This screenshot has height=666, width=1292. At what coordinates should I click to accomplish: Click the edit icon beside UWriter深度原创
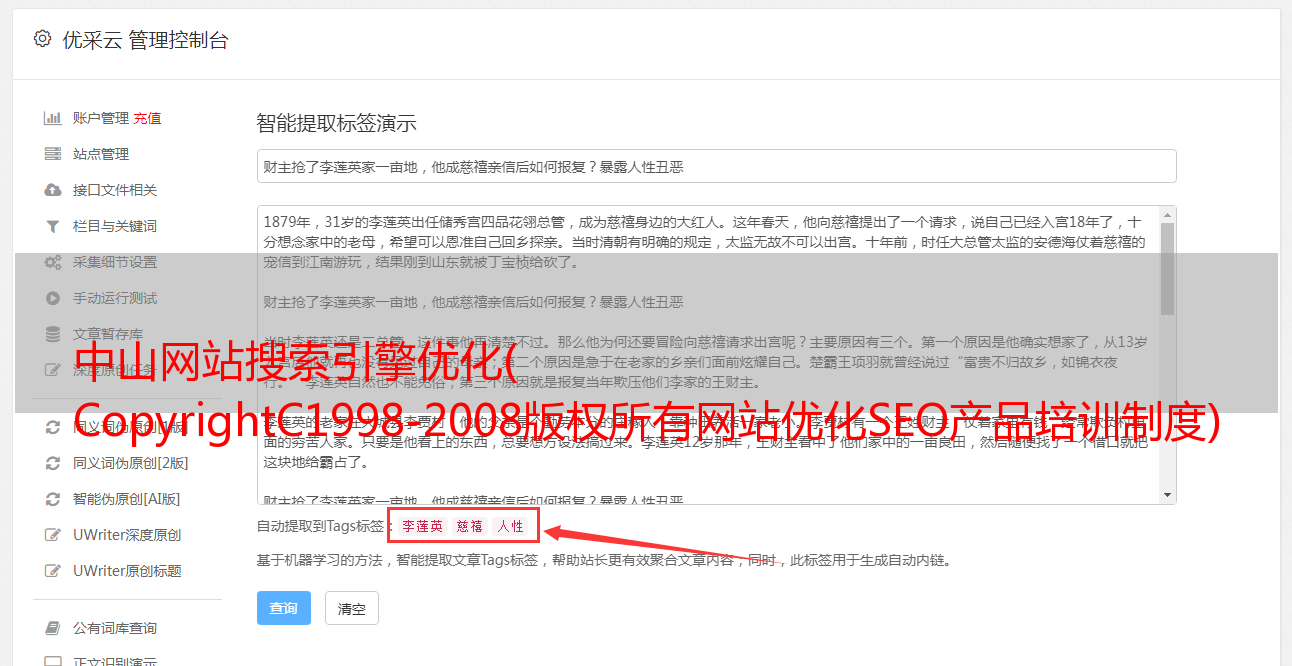tap(53, 535)
